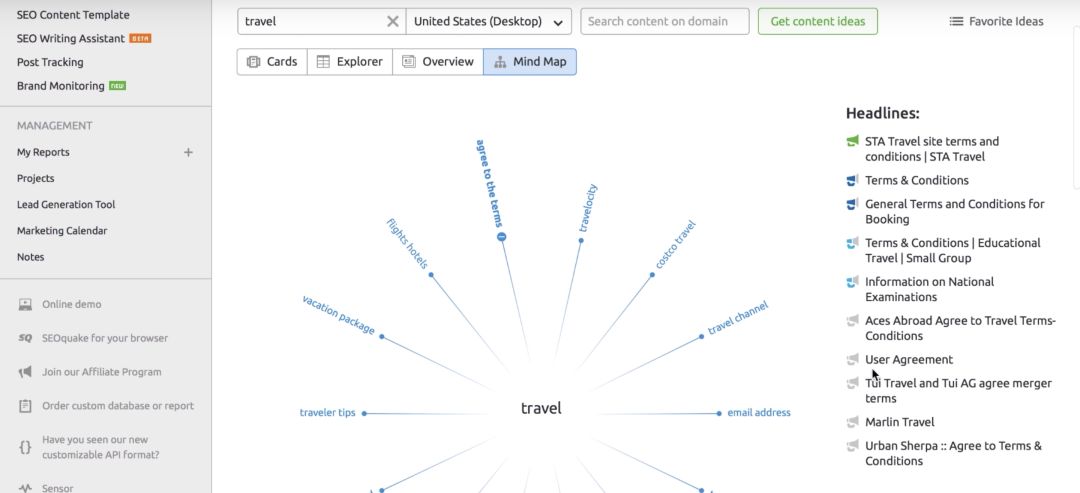1080x493 pixels.
Task: Click the custom database clipboard icon
Action: [25, 406]
